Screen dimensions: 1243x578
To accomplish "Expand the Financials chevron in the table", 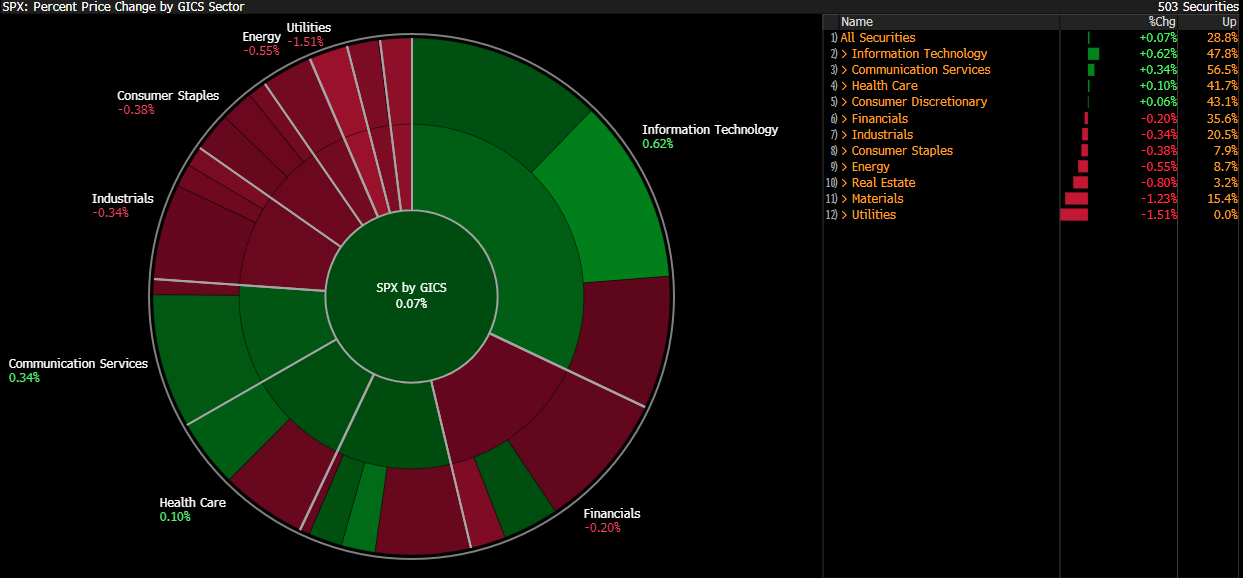I will [845, 119].
